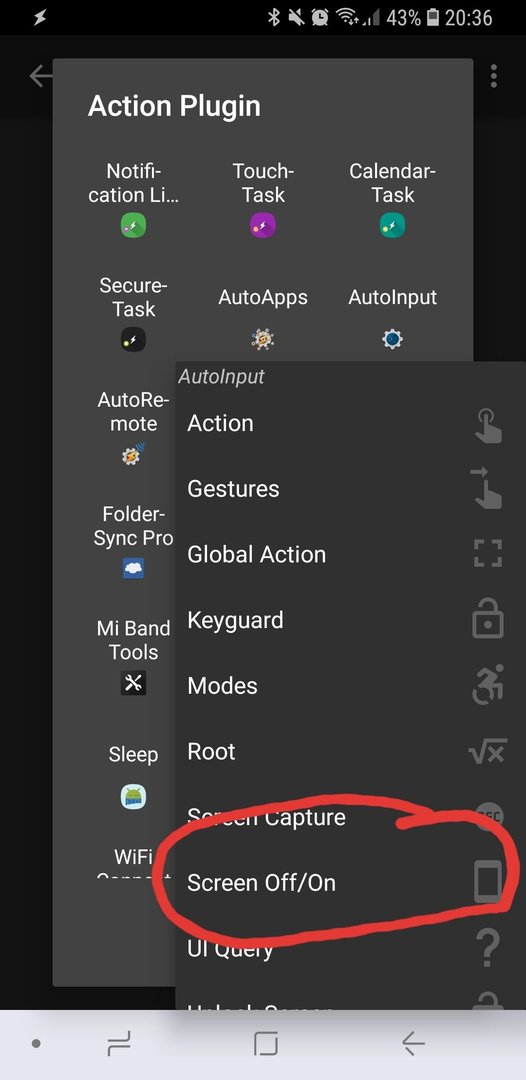526x1080 pixels.
Task: Tap the Bluetooth status icon
Action: pyautogui.click(x=273, y=17)
